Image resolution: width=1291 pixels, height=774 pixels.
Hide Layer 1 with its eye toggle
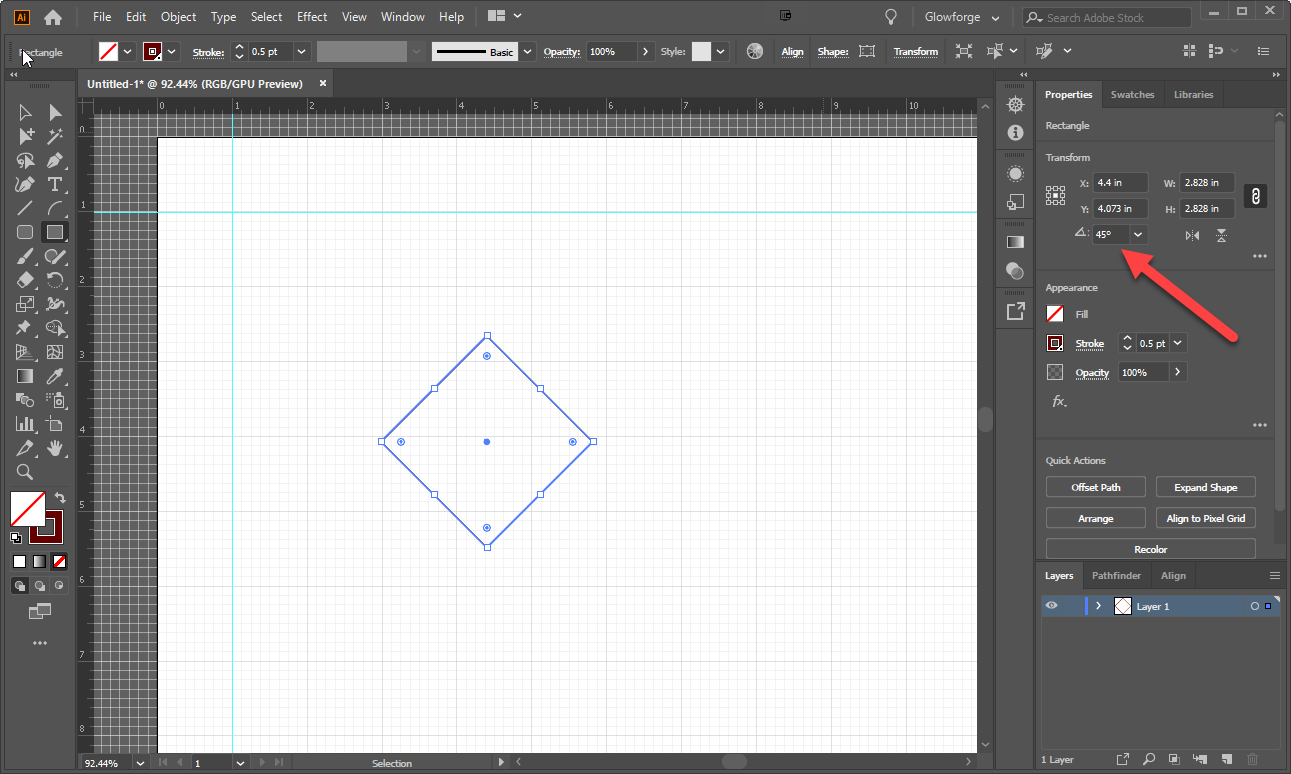click(1051, 605)
